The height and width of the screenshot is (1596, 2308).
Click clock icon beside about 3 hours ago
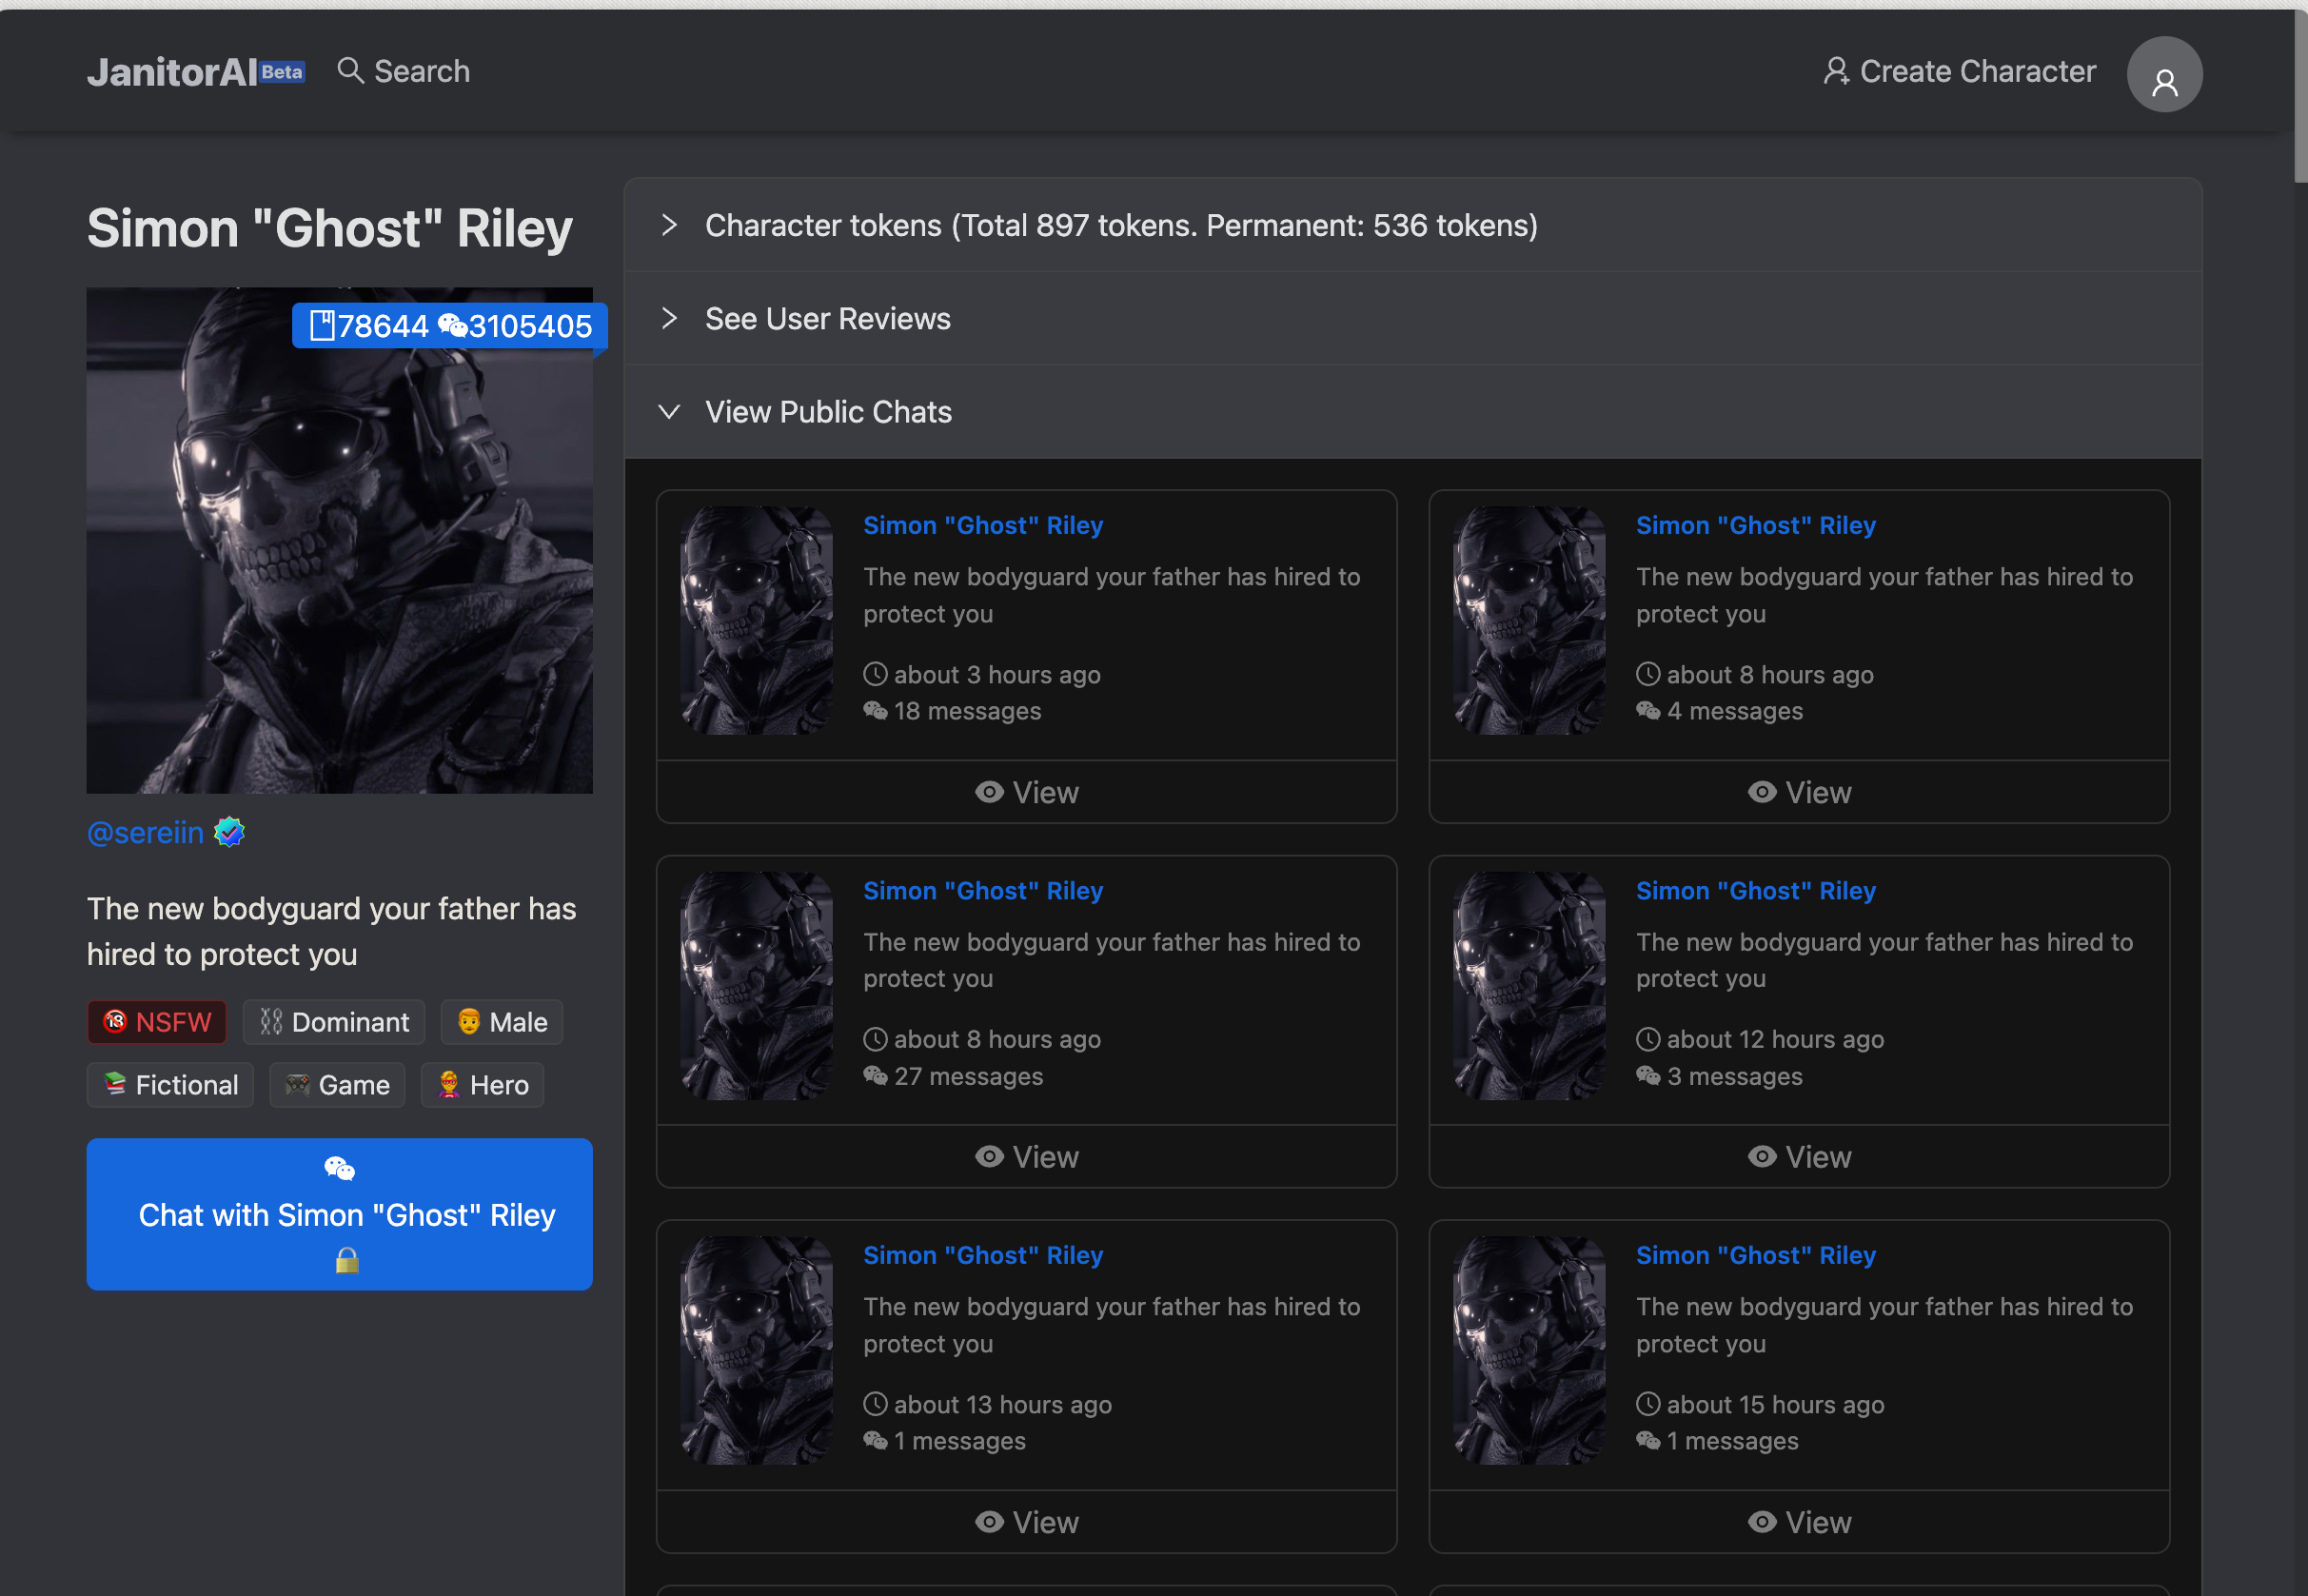tap(875, 674)
